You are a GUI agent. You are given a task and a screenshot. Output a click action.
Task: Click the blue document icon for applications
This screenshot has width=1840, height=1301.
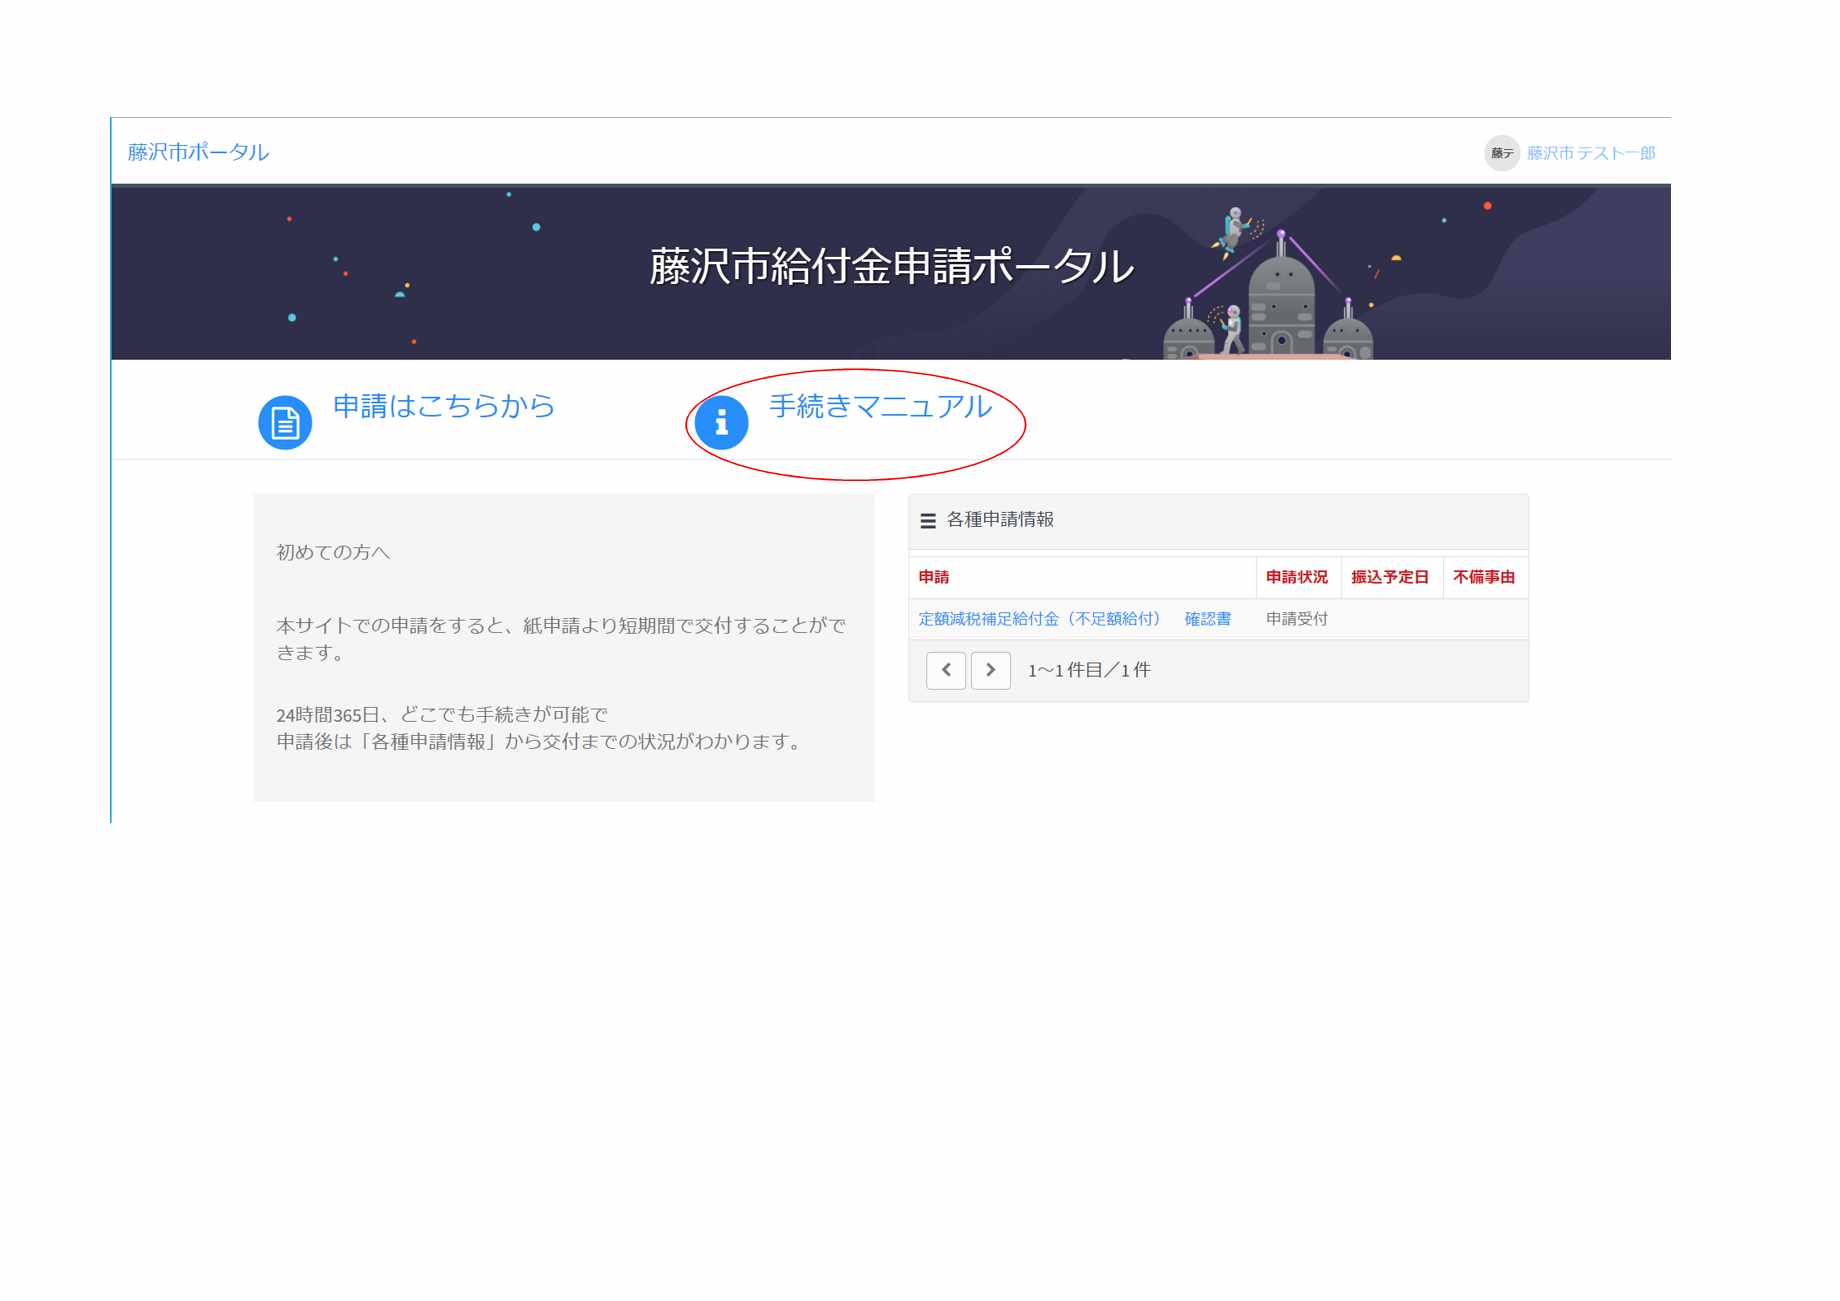pyautogui.click(x=285, y=423)
